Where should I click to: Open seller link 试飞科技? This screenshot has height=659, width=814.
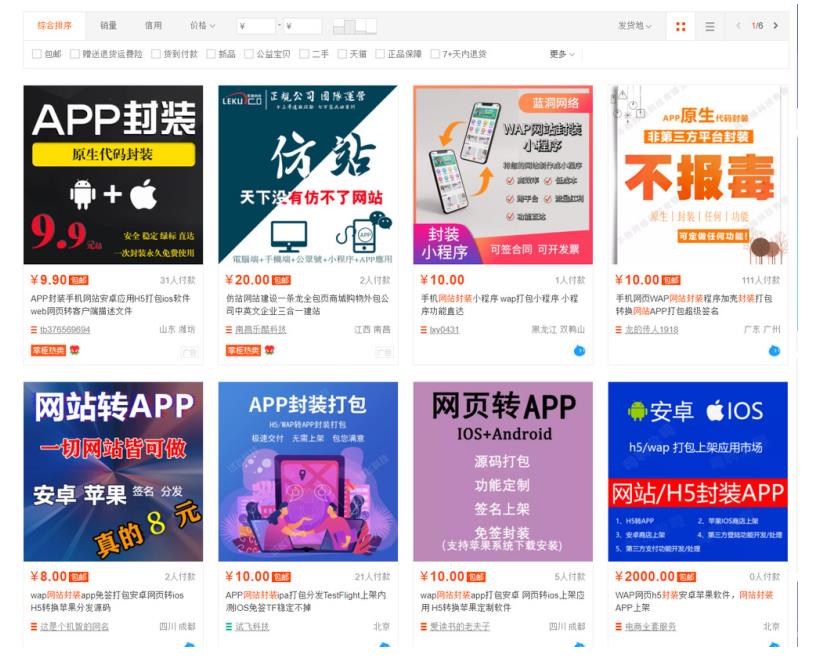click(252, 627)
